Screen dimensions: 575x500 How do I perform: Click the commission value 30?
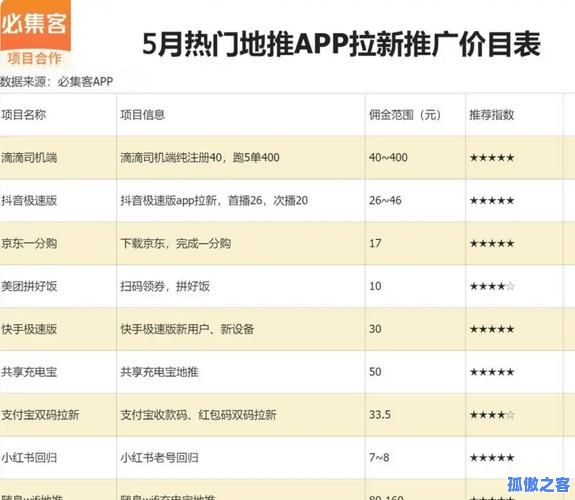point(375,329)
